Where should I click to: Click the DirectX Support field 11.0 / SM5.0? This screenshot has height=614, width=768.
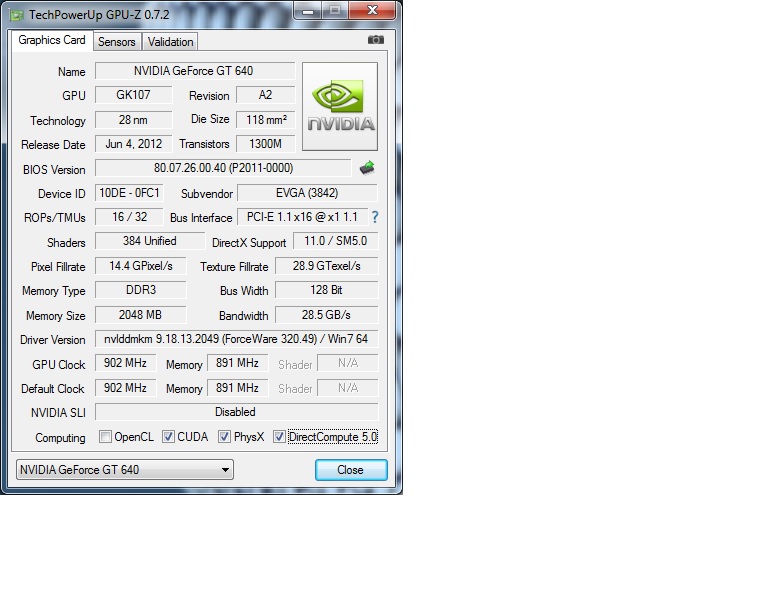[336, 241]
